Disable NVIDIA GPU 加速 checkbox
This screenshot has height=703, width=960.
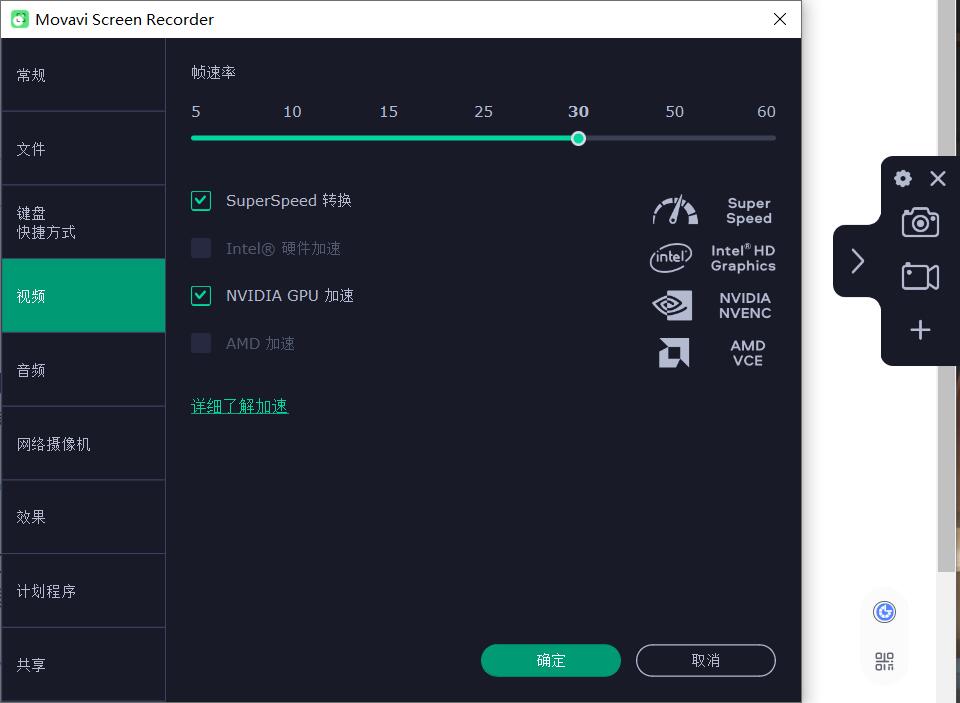coord(201,296)
